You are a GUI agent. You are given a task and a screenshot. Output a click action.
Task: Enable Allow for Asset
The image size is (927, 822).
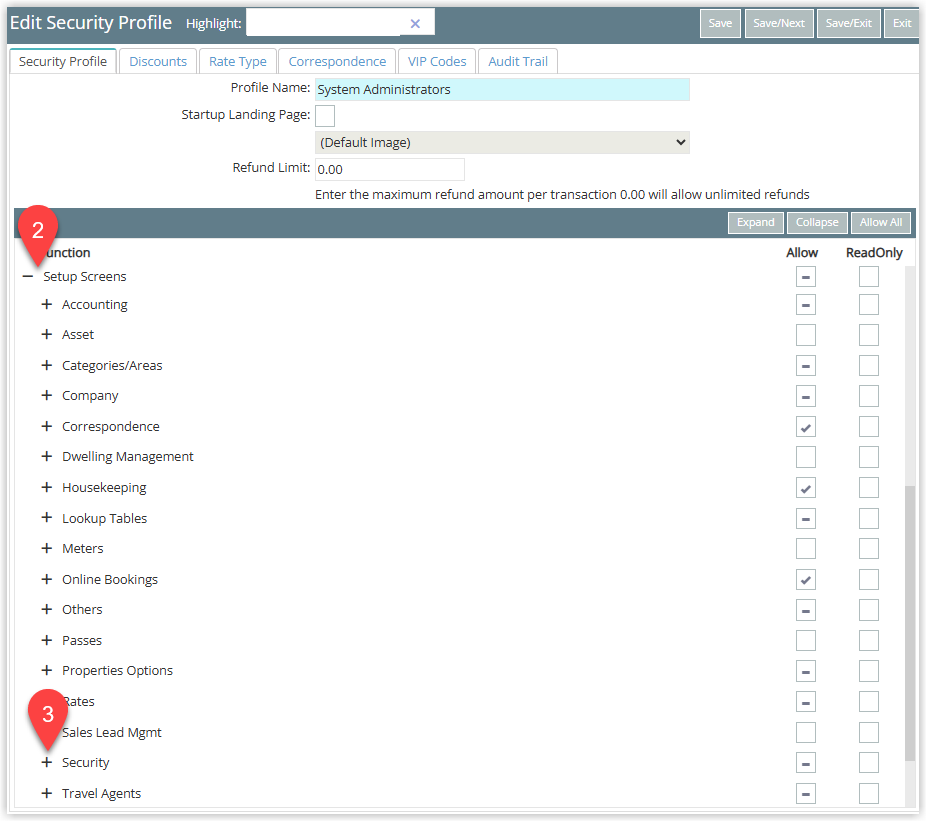coord(805,335)
